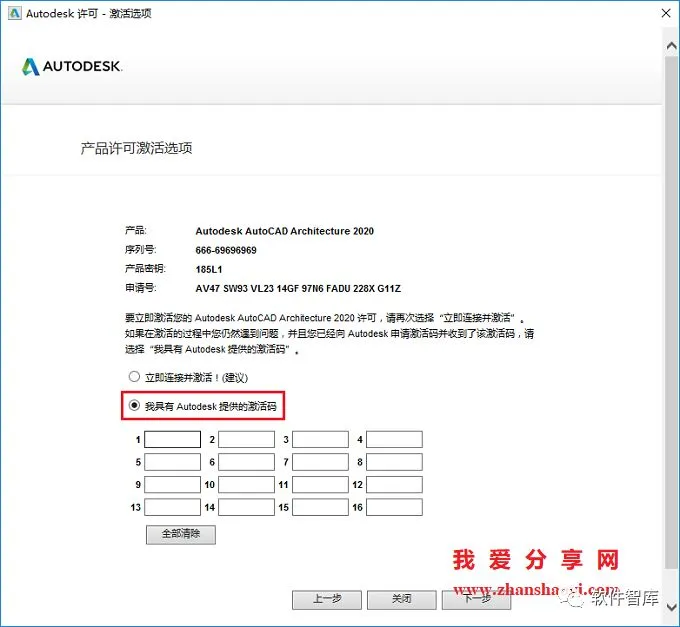Click activation code field 13

[173, 507]
